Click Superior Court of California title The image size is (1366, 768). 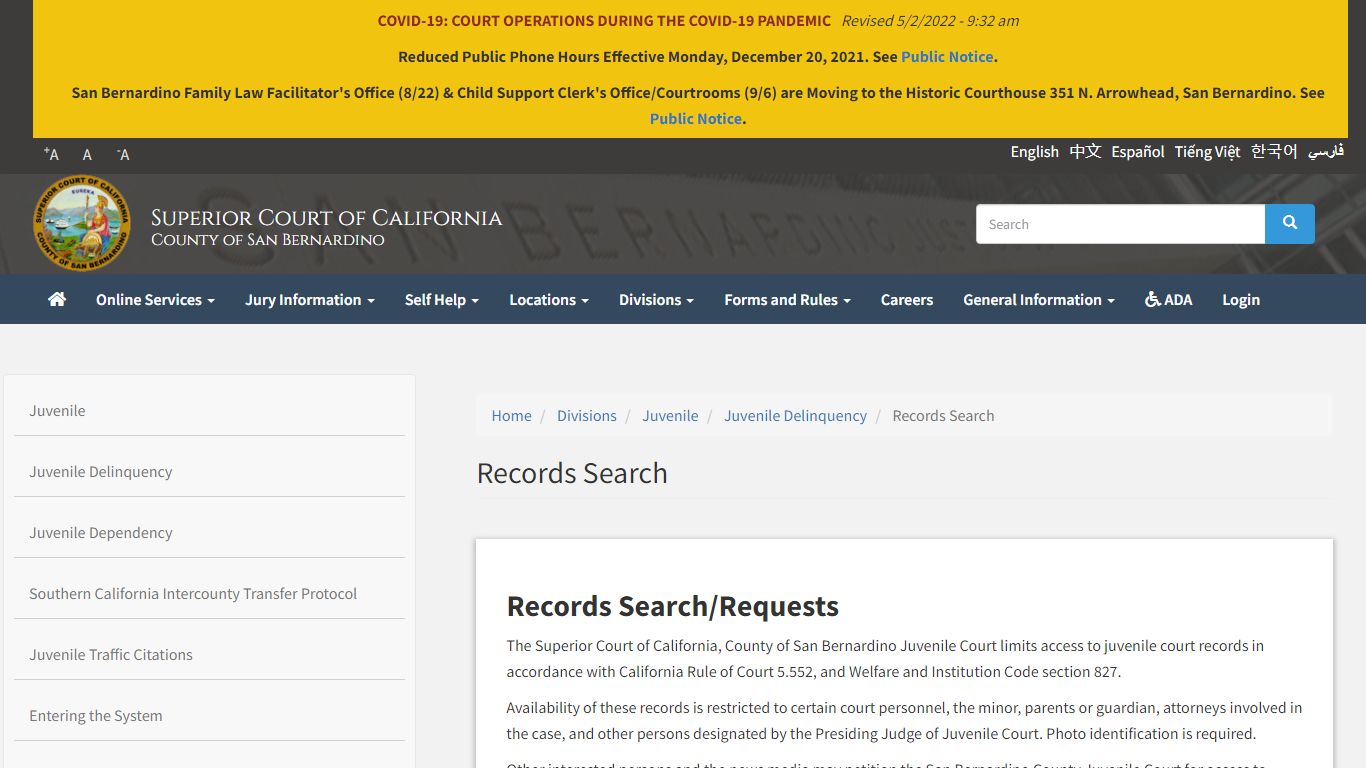click(x=326, y=218)
